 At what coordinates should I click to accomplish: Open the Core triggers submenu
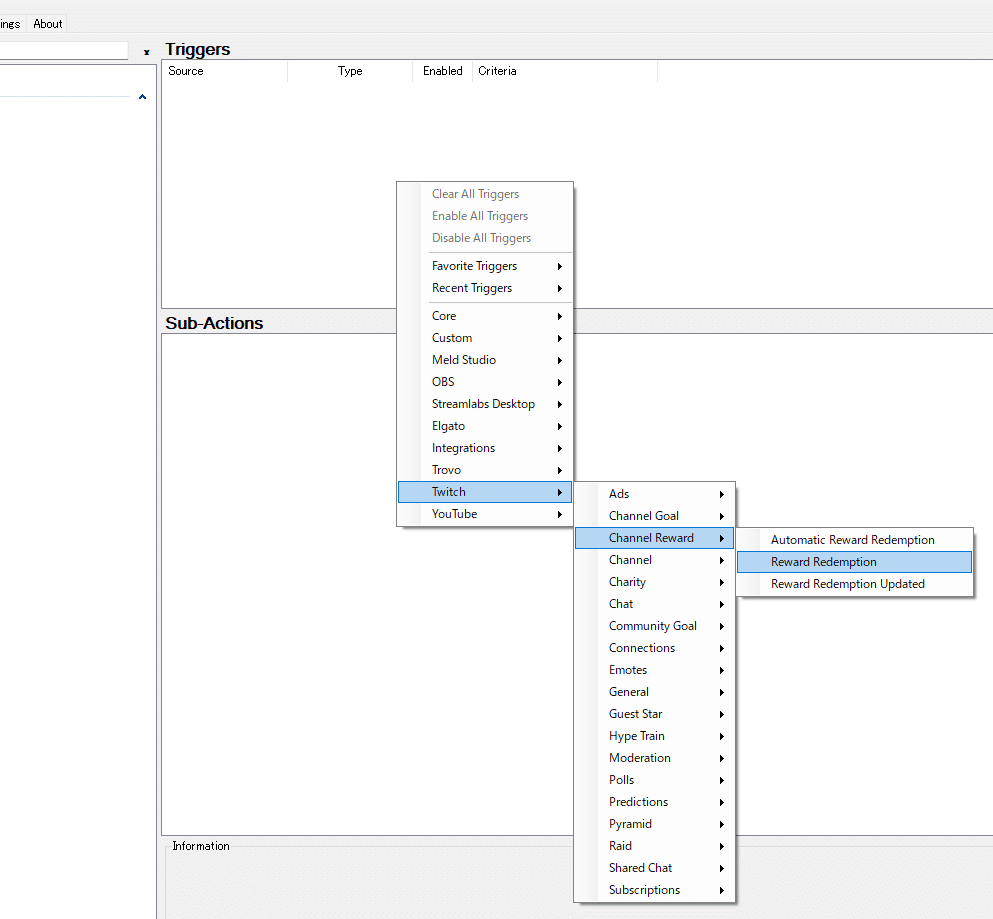click(485, 316)
